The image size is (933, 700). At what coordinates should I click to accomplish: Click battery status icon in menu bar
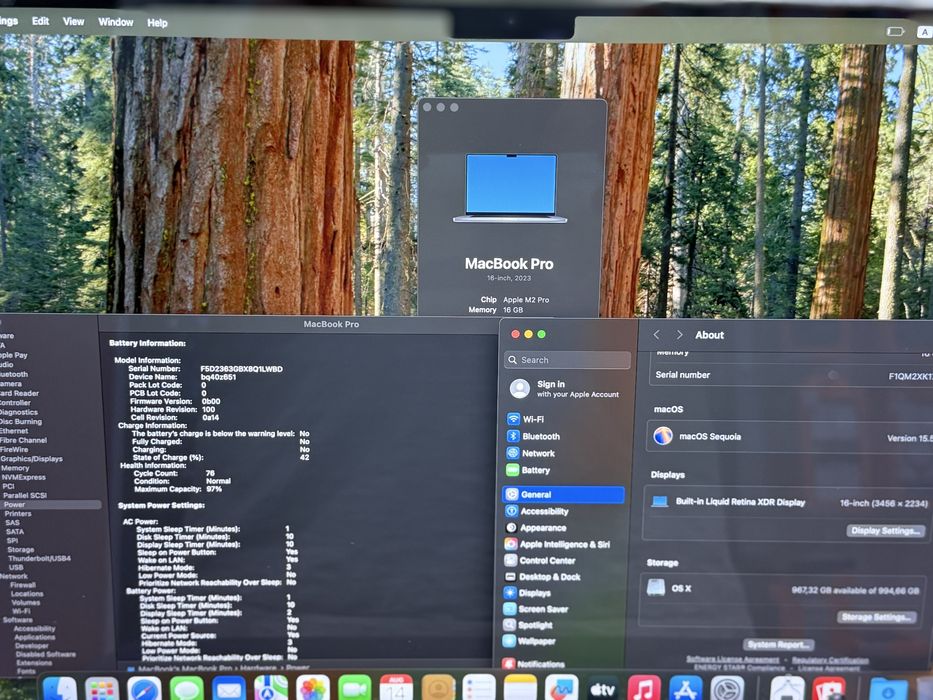(896, 31)
